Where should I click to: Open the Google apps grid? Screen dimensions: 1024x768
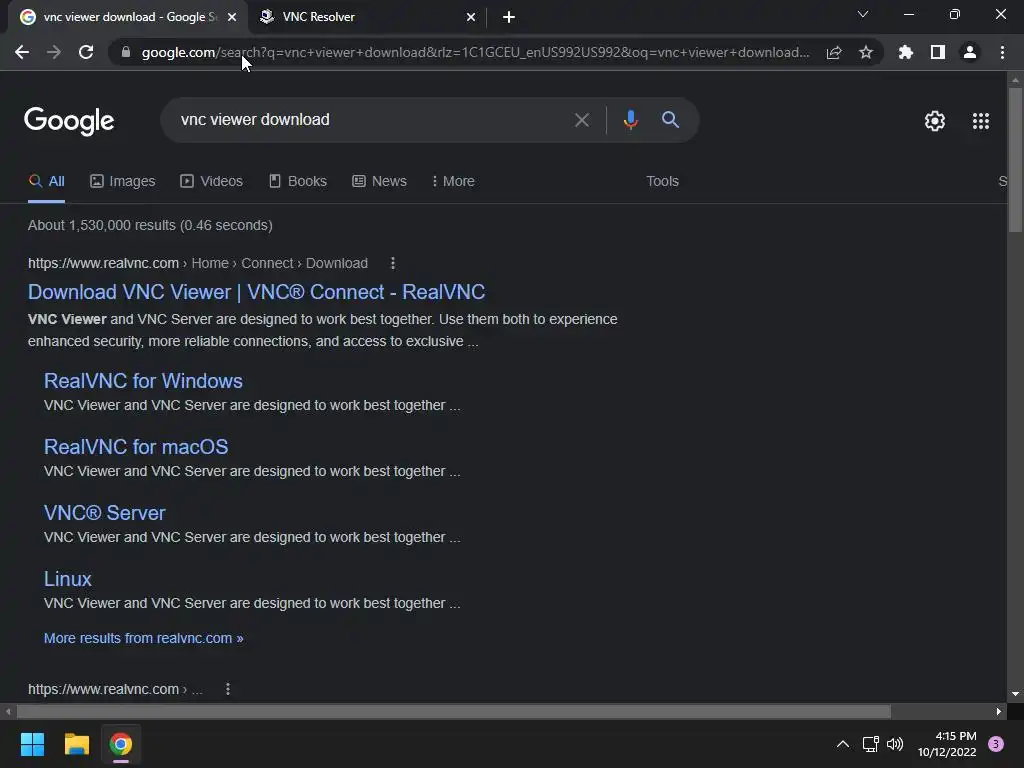(x=981, y=121)
